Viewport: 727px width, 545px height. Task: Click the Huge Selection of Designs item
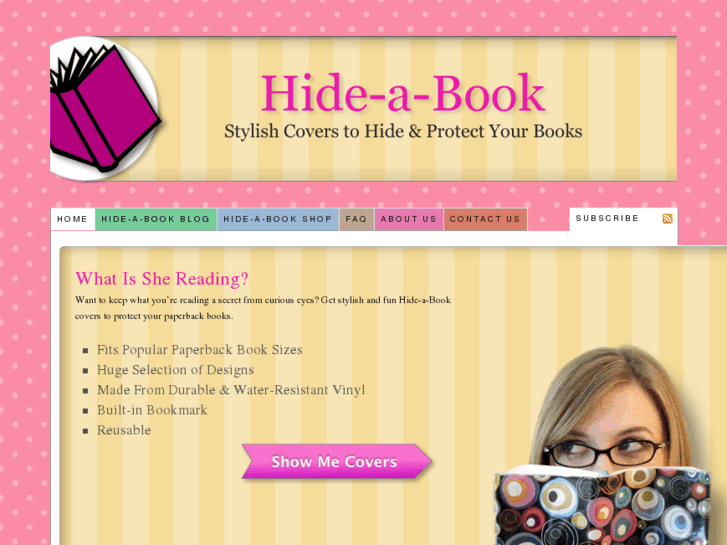[x=175, y=370]
